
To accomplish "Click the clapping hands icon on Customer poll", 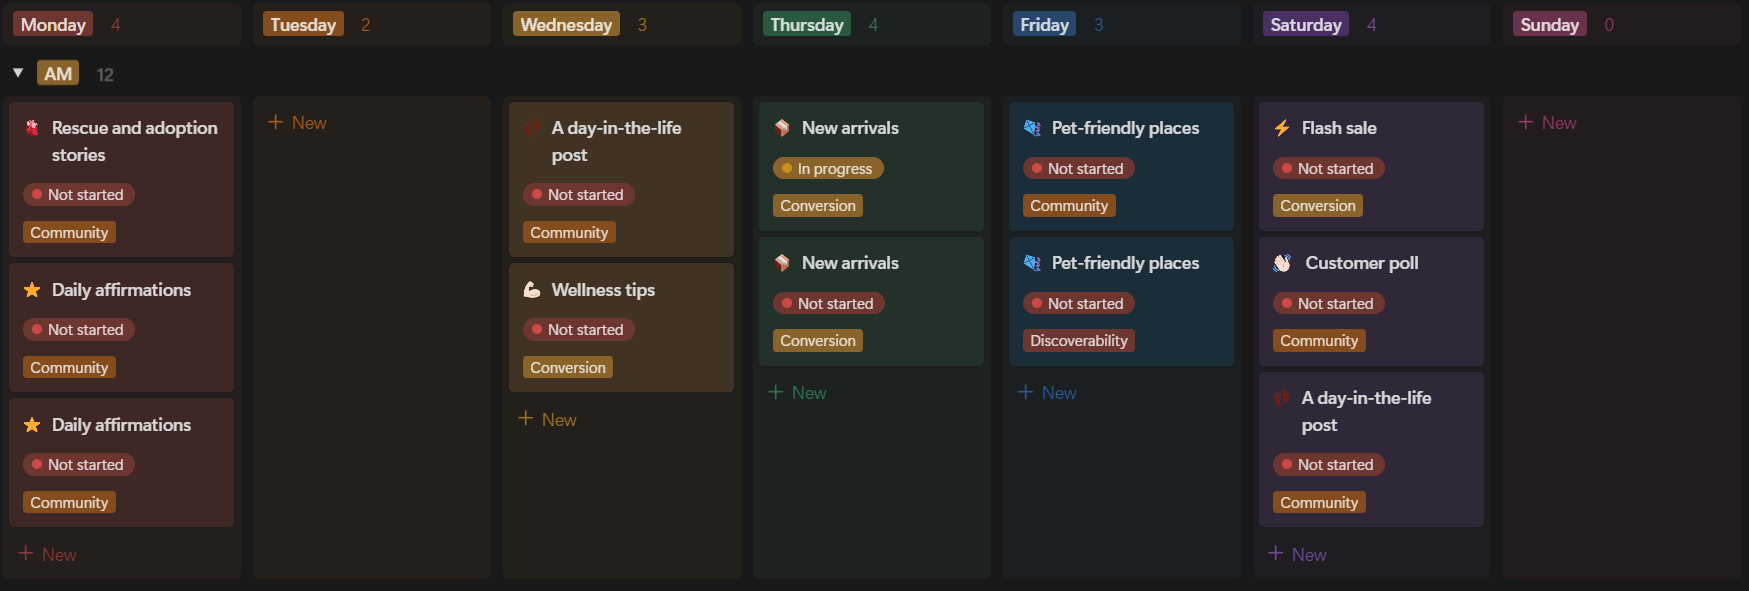I will point(1282,263).
